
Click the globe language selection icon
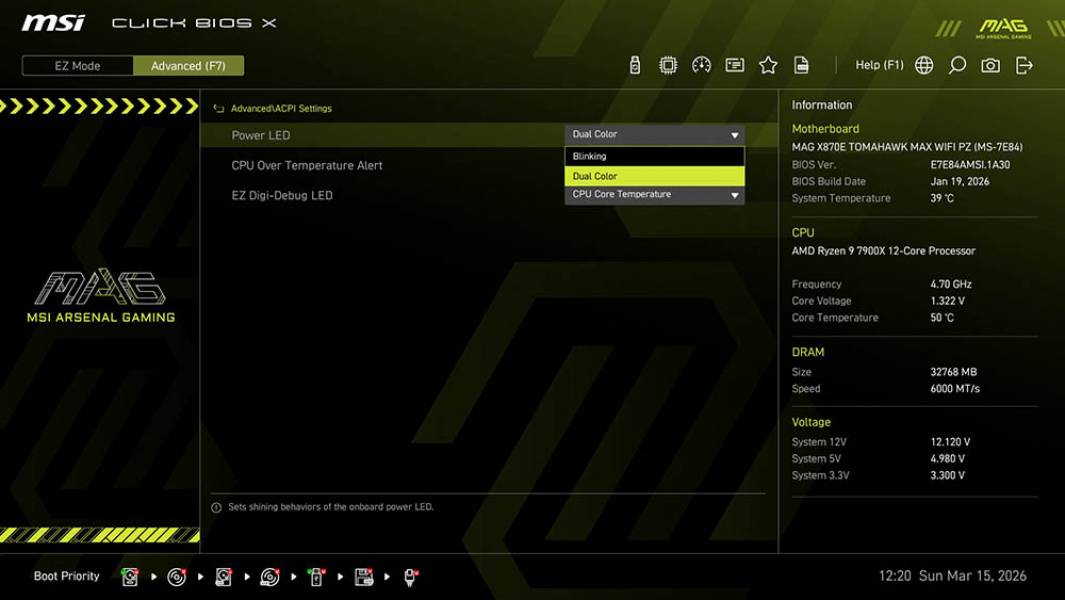point(925,64)
